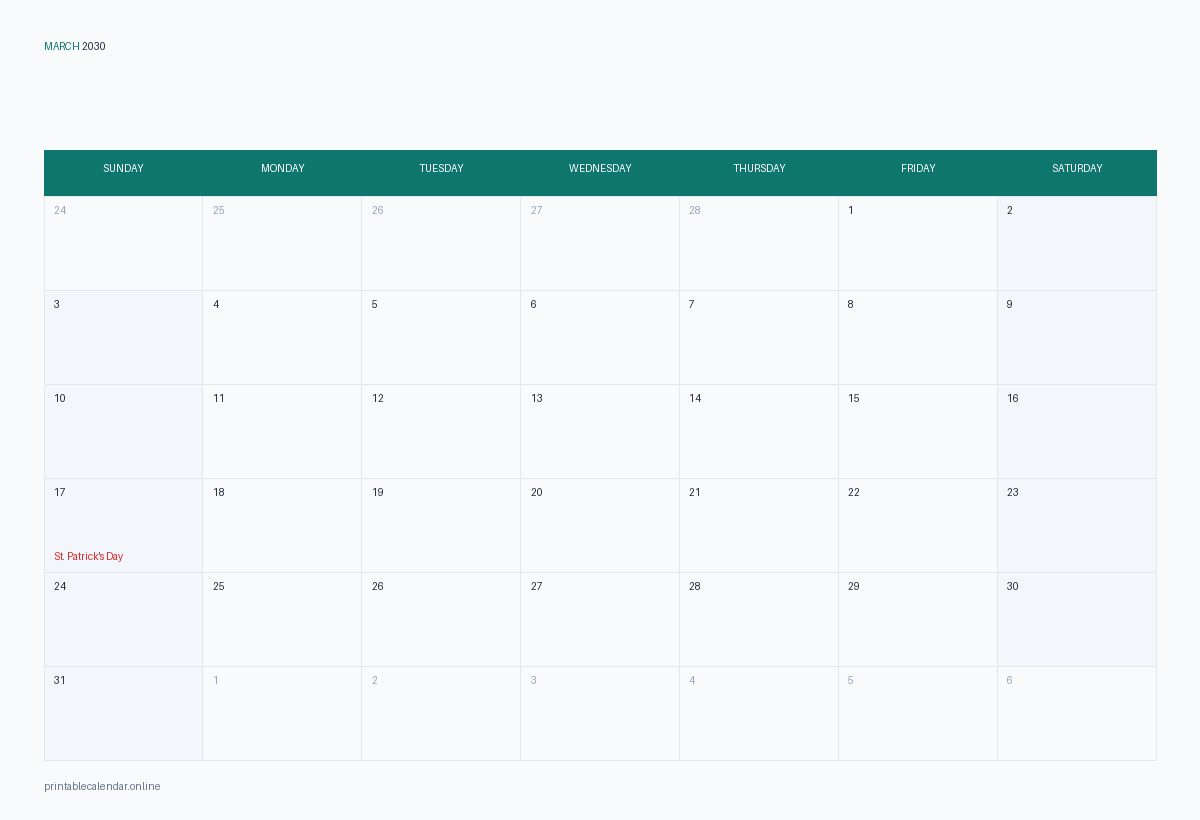Click date 18 on Monday
The height and width of the screenshot is (820, 1200).
282,525
